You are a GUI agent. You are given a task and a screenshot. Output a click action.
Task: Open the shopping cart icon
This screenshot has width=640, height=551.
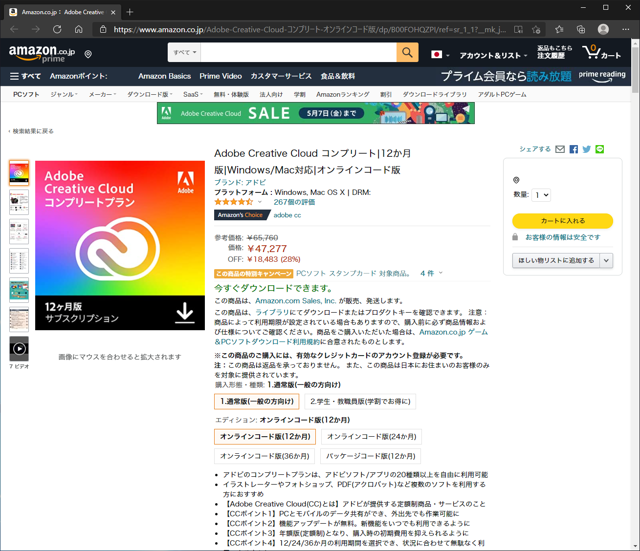pyautogui.click(x=601, y=53)
